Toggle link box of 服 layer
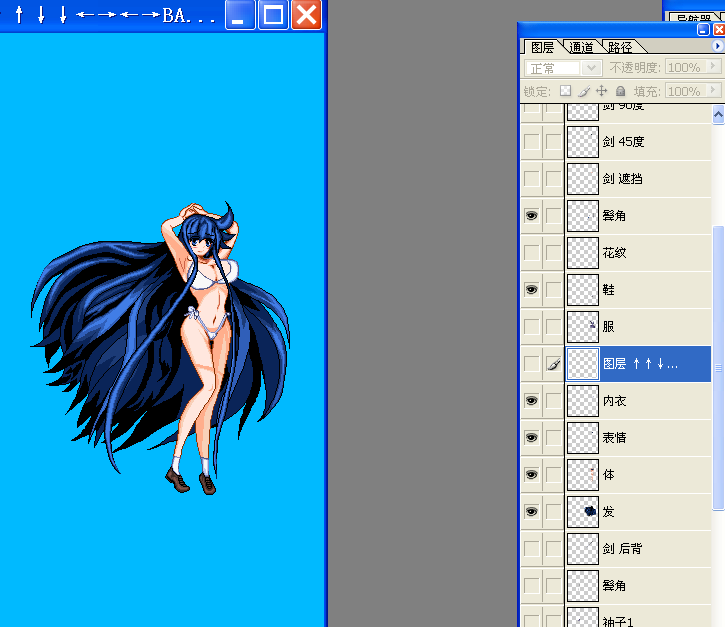The image size is (725, 627). click(554, 327)
